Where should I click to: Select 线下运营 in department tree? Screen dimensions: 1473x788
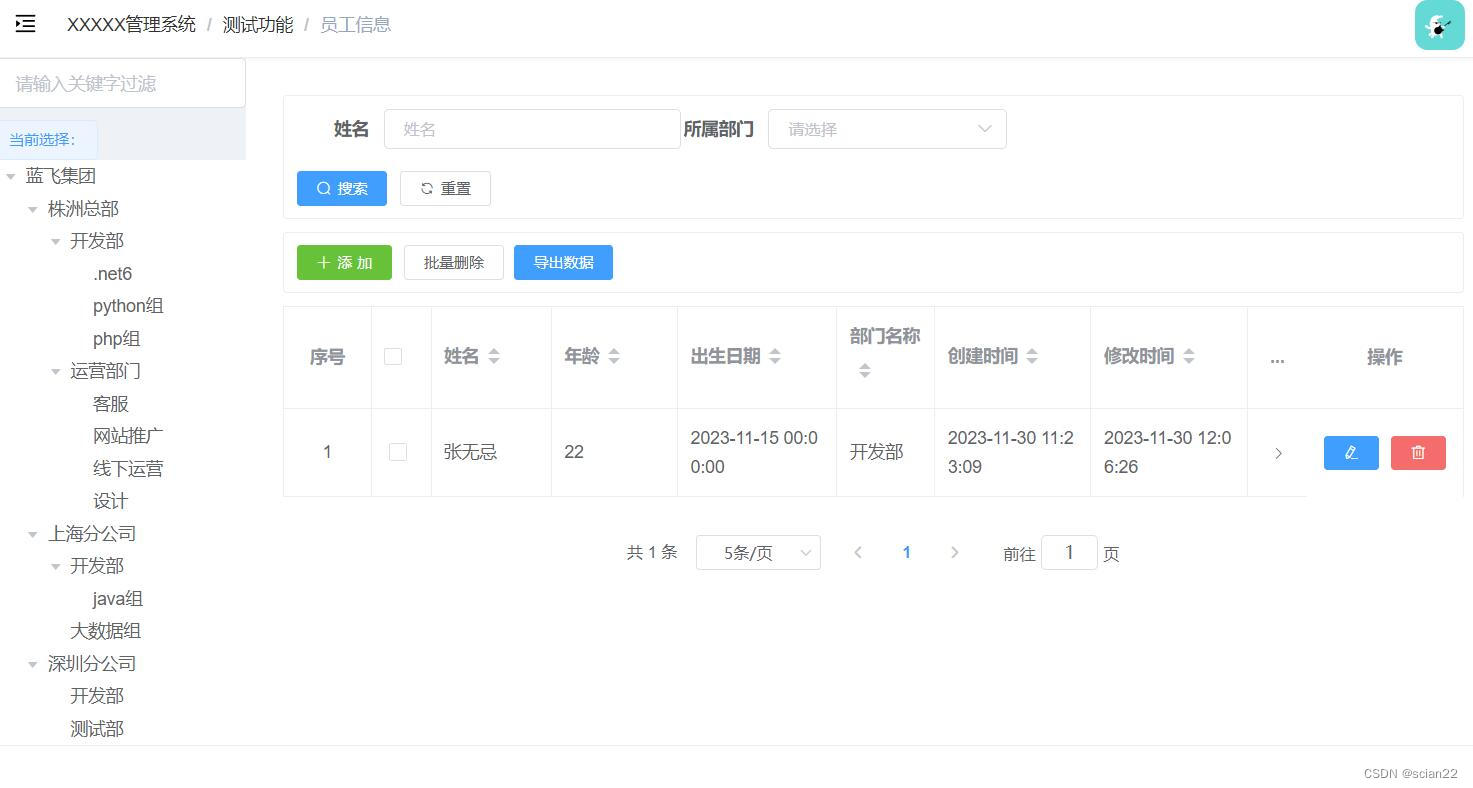[128, 469]
